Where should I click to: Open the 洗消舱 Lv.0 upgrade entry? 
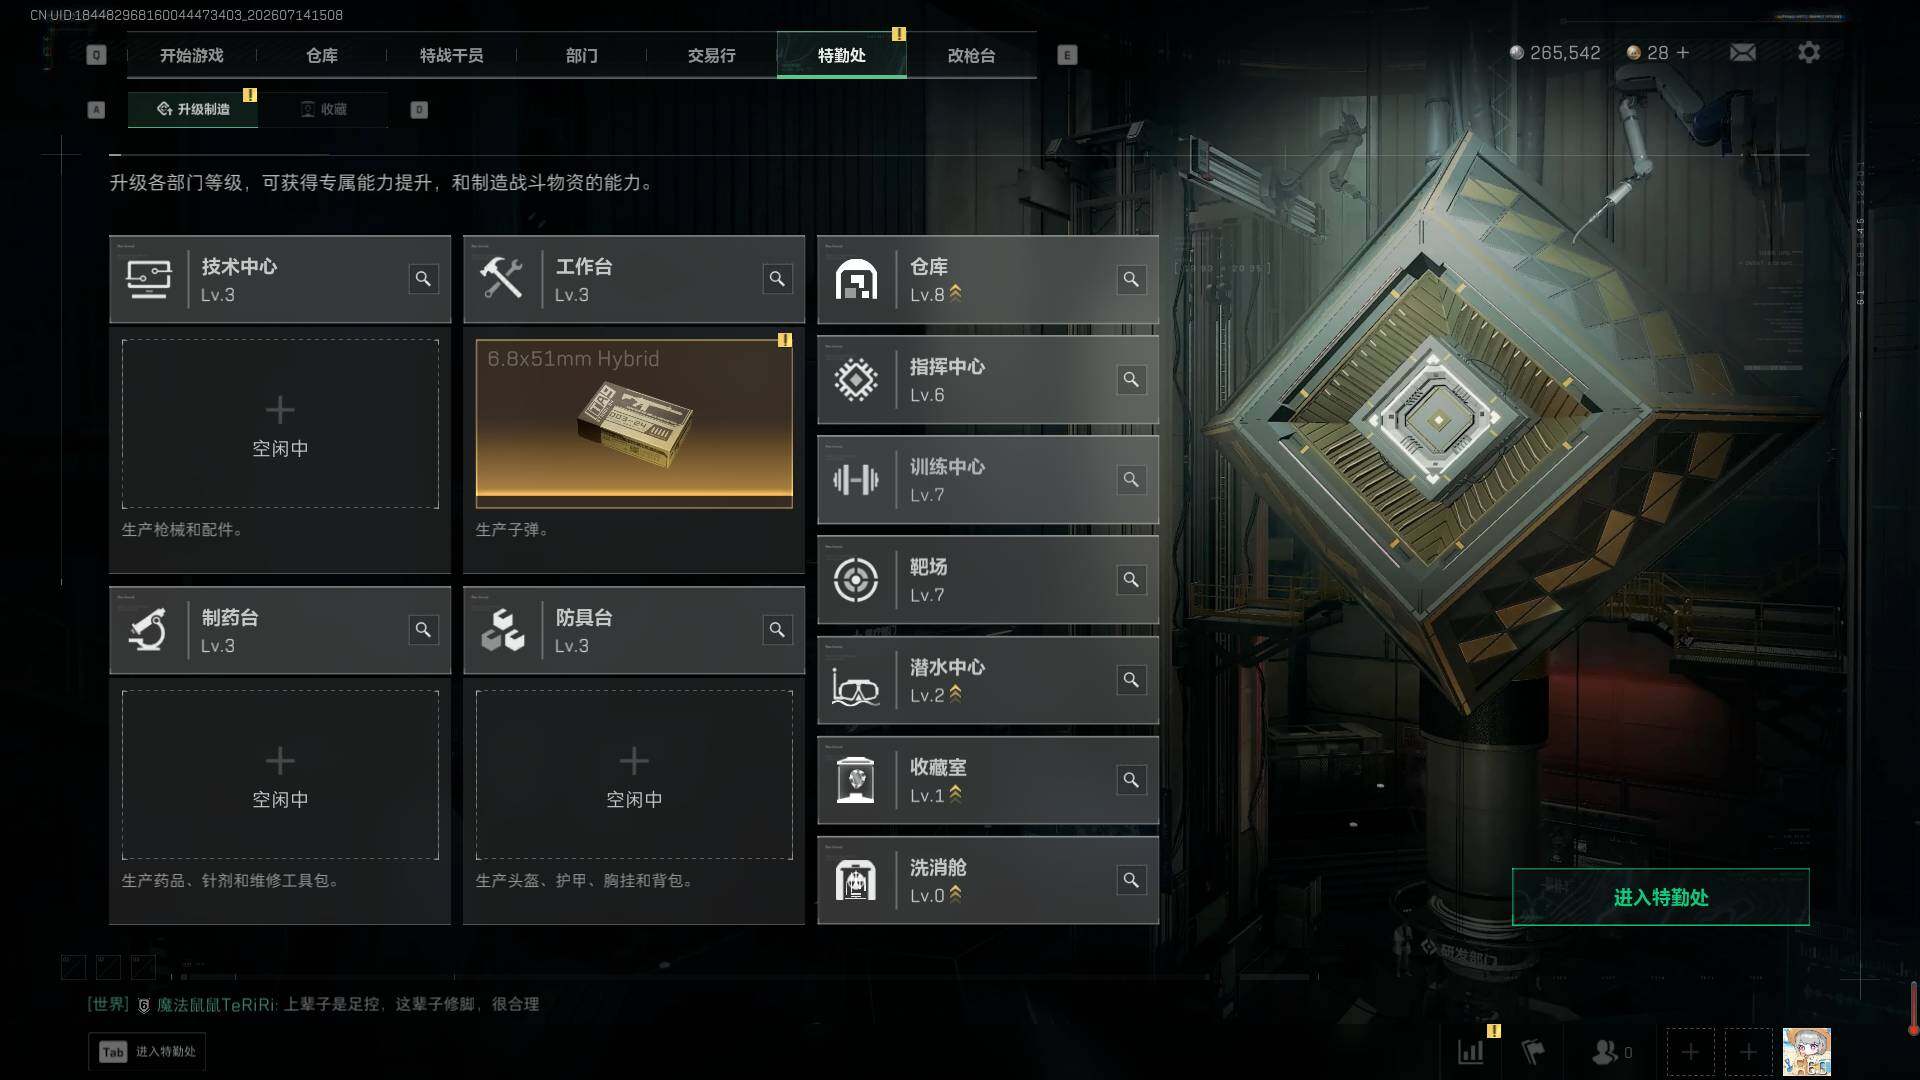(x=988, y=880)
